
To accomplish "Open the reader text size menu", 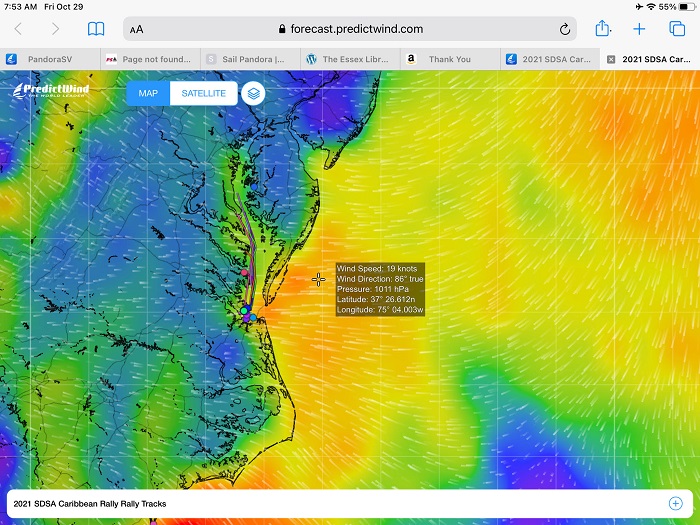I will coord(136,29).
